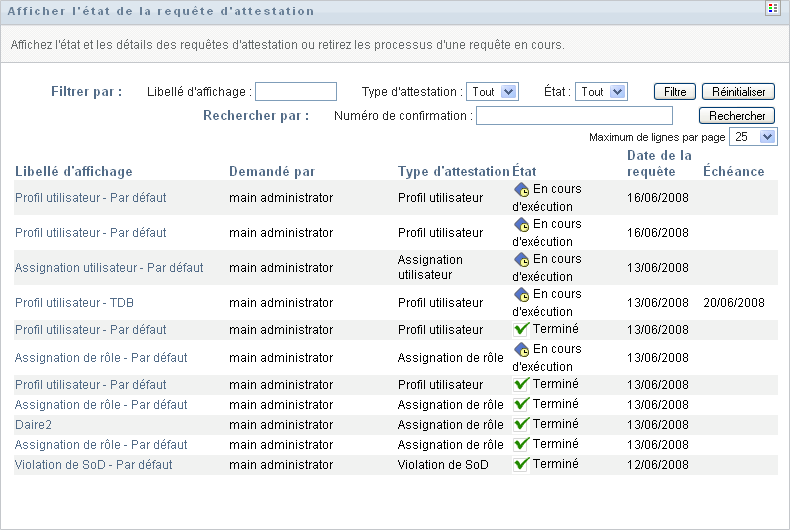Click the running clock icon in first row
Screen dimensions: 790x530
coord(521,190)
